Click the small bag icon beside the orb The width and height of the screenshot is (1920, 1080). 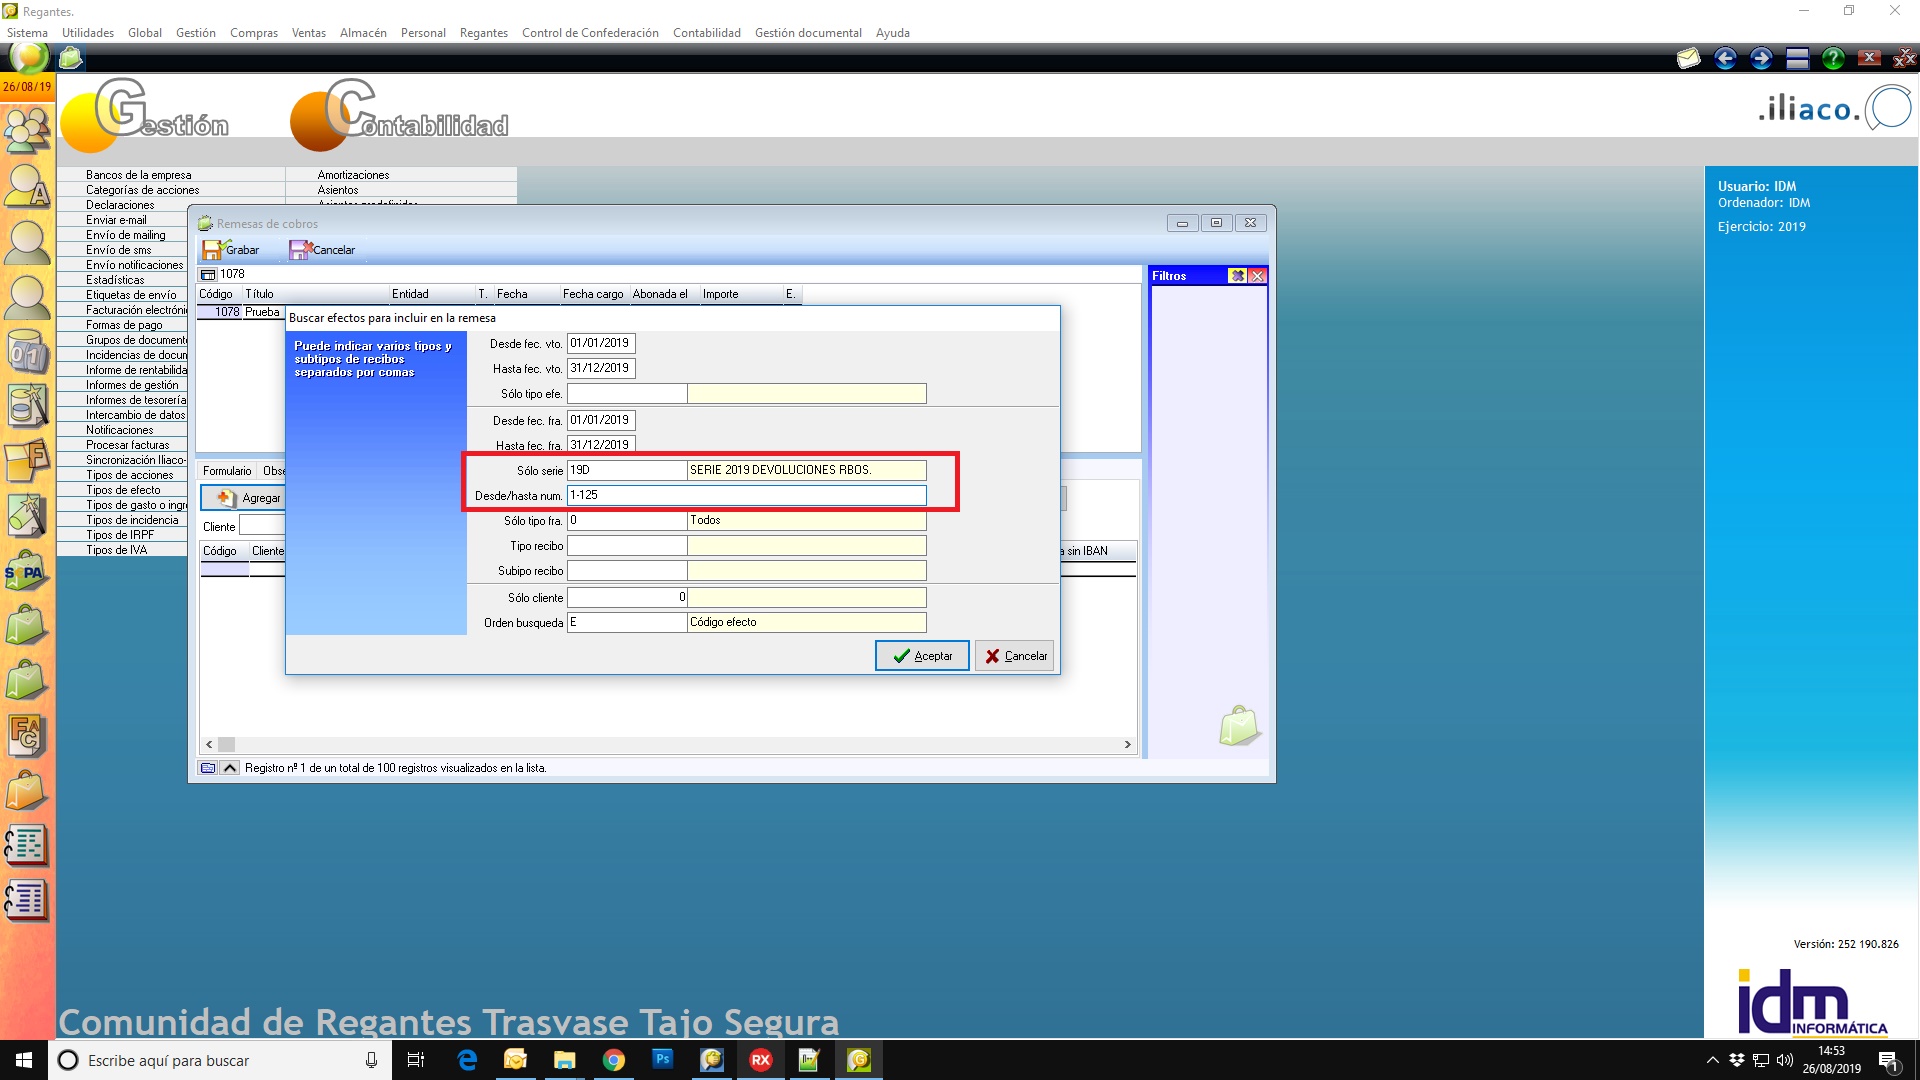pos(70,58)
